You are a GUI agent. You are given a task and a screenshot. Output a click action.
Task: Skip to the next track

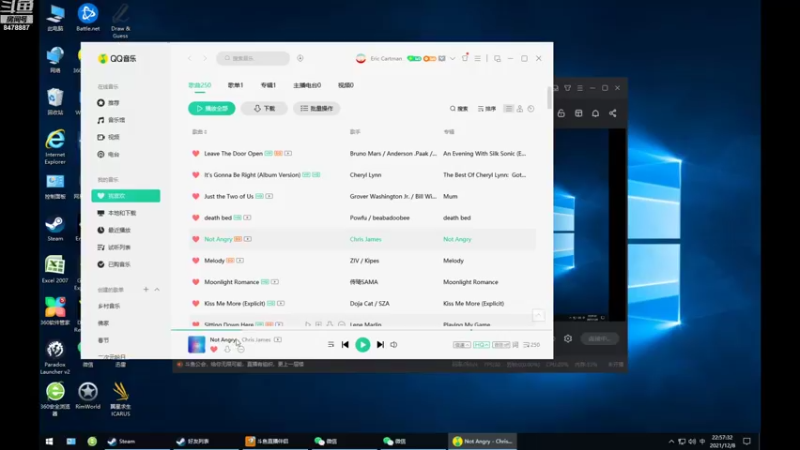380,345
